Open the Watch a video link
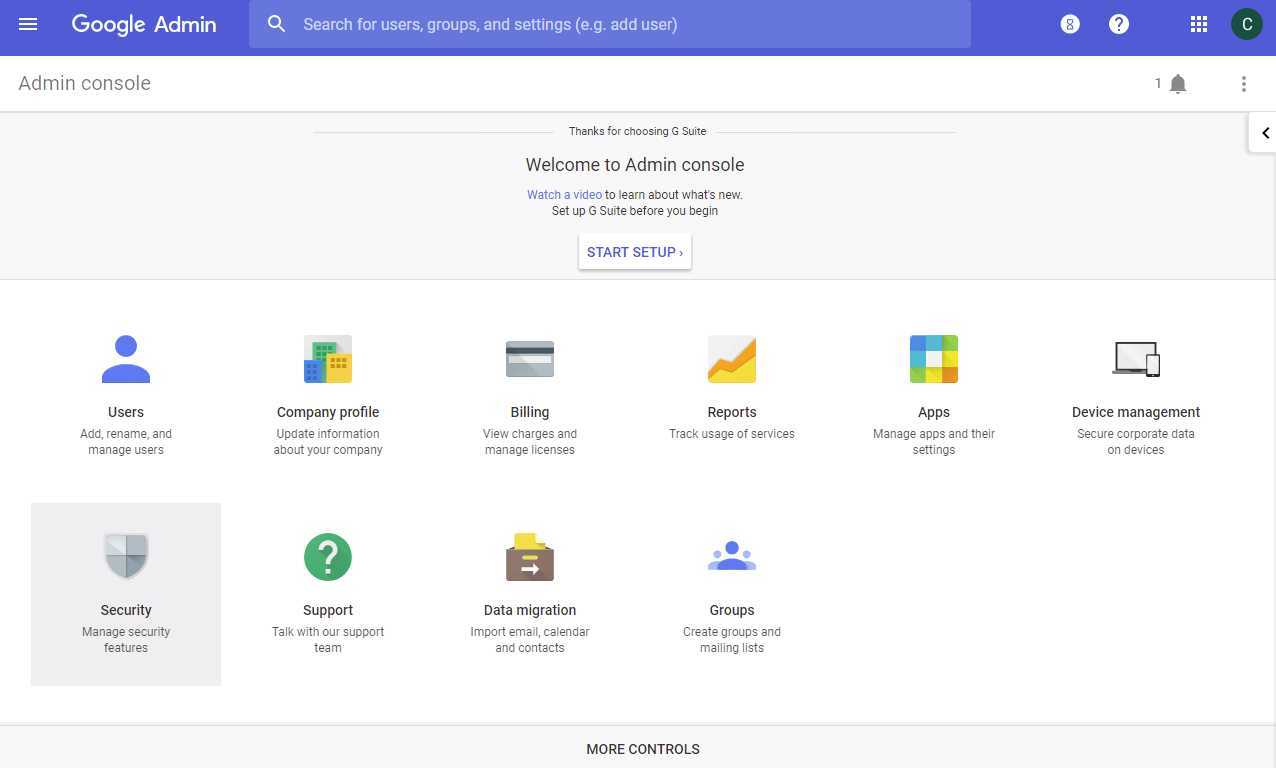 click(564, 194)
